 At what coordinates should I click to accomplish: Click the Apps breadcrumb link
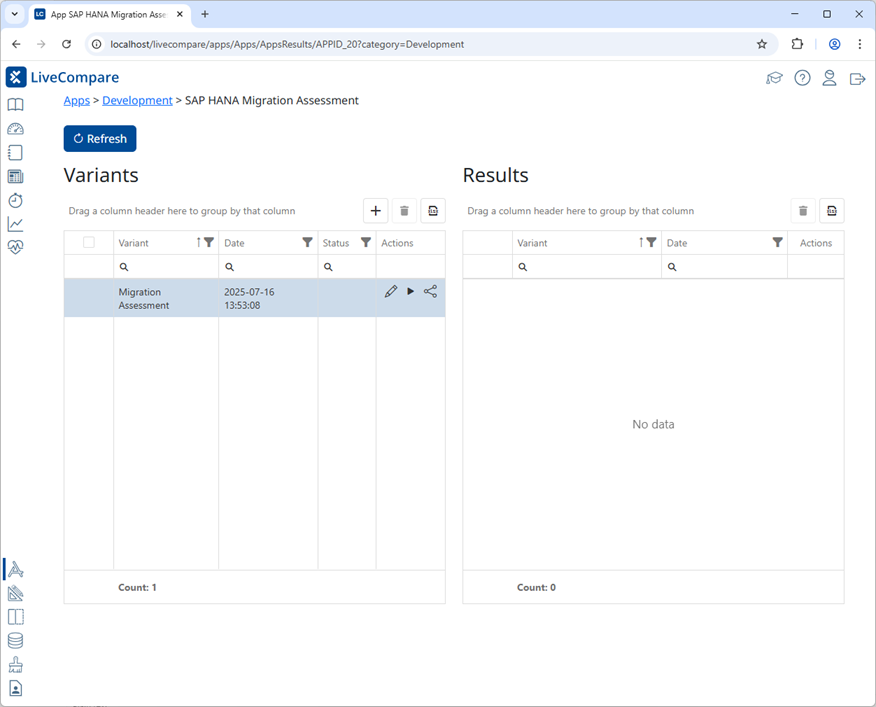click(x=76, y=100)
